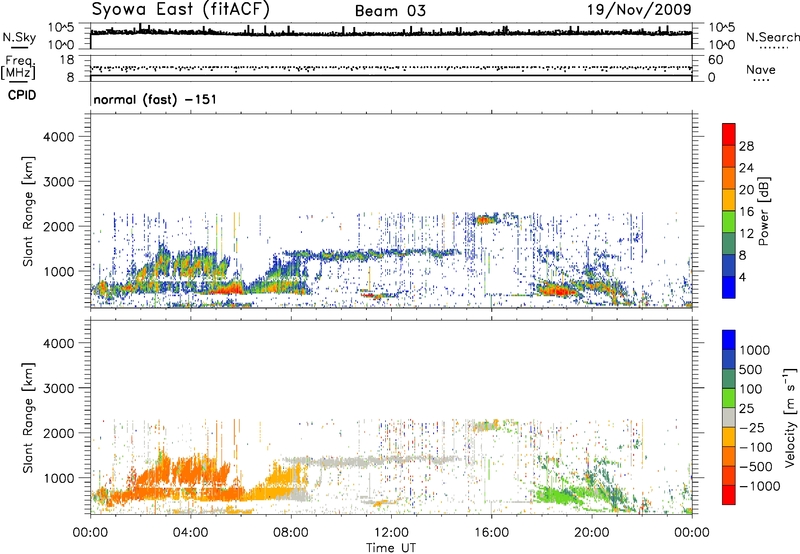
Task: Select the "20" power colorbar tick
Action: (x=746, y=190)
